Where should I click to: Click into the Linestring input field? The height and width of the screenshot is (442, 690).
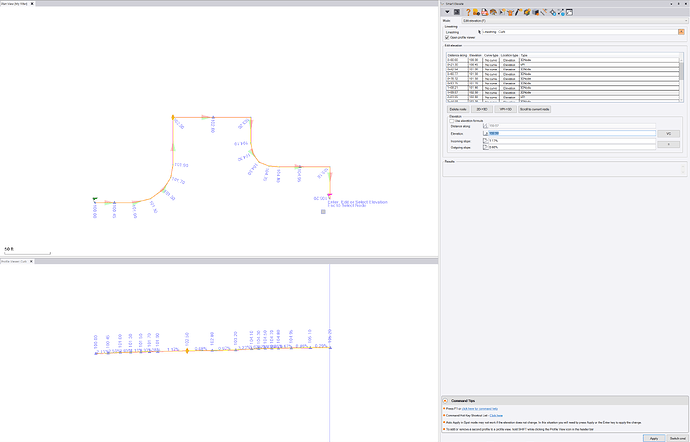580,32
